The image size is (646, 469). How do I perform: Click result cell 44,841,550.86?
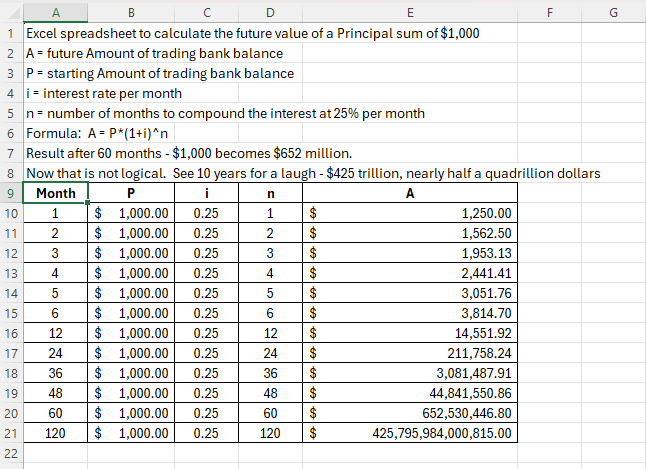coord(410,393)
